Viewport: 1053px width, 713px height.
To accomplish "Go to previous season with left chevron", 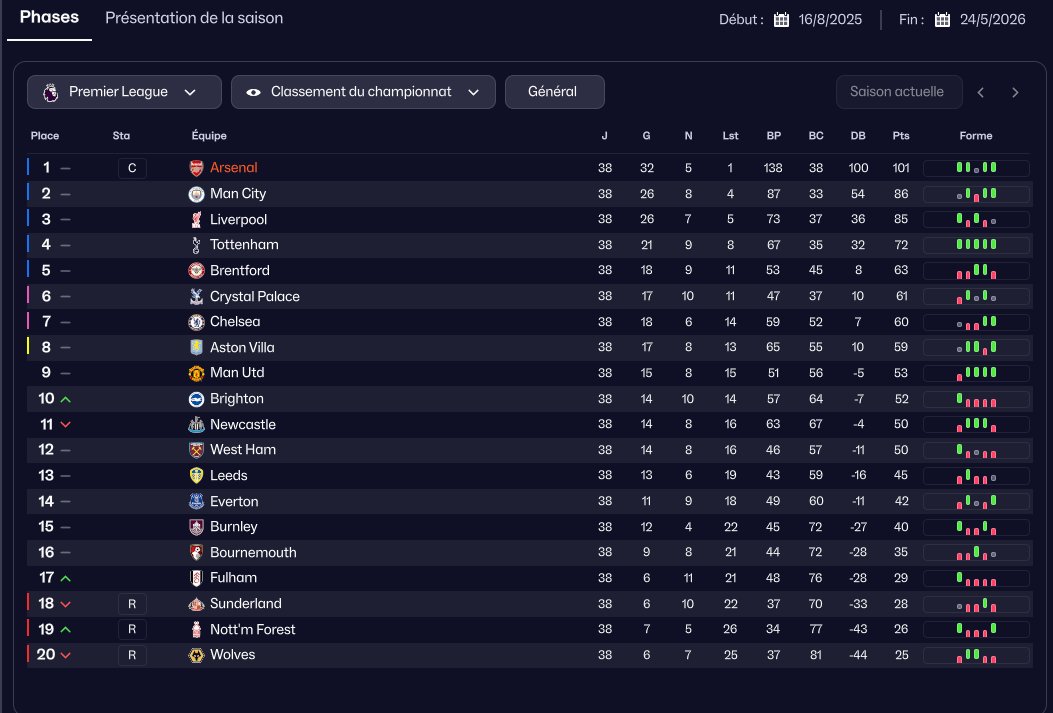I will pos(981,92).
